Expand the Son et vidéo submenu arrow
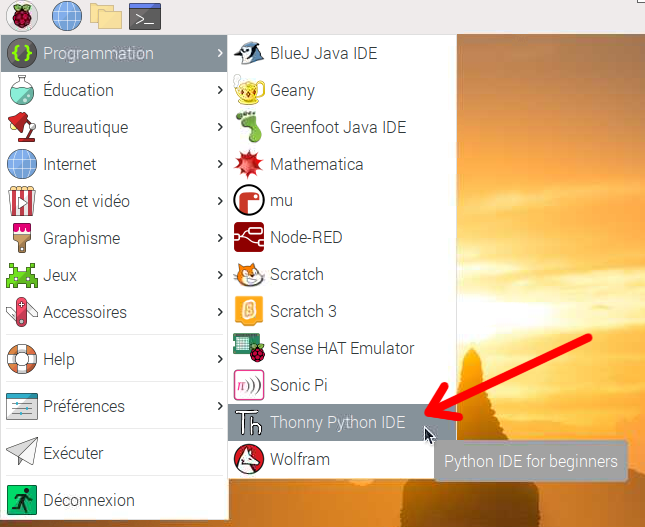 click(220, 201)
